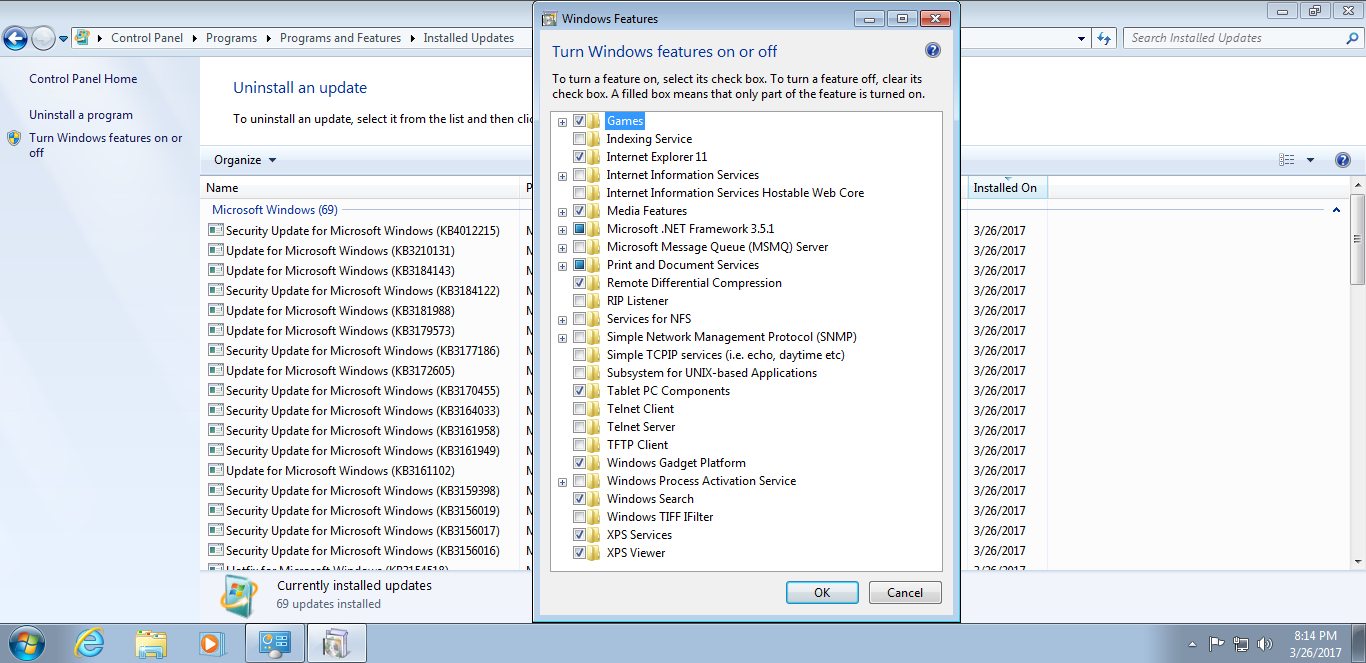Open the Organize dropdown menu
Viewport: 1366px width, 663px height.
pos(245,160)
